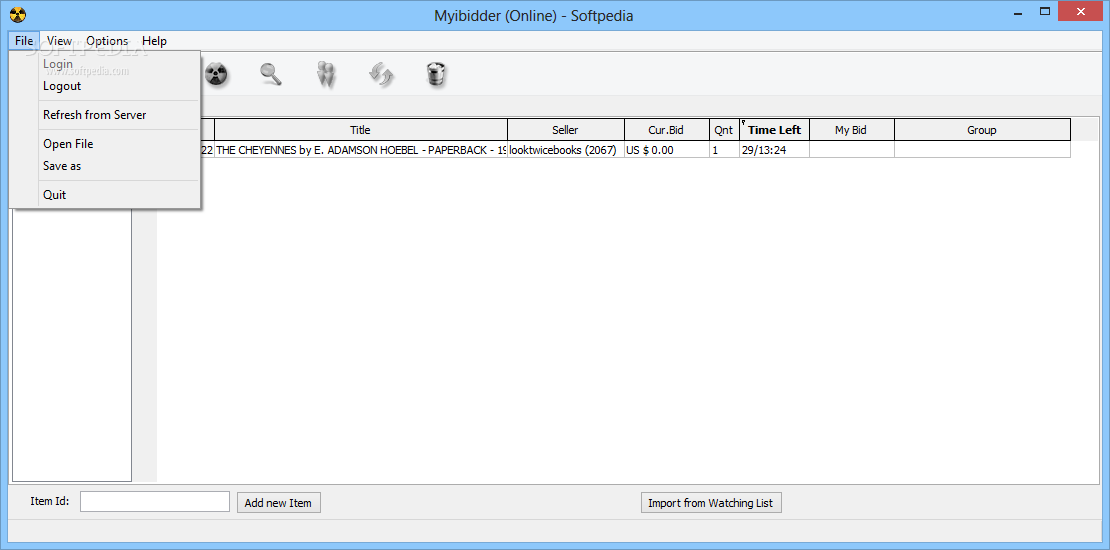Click the Qnt column header

(724, 130)
